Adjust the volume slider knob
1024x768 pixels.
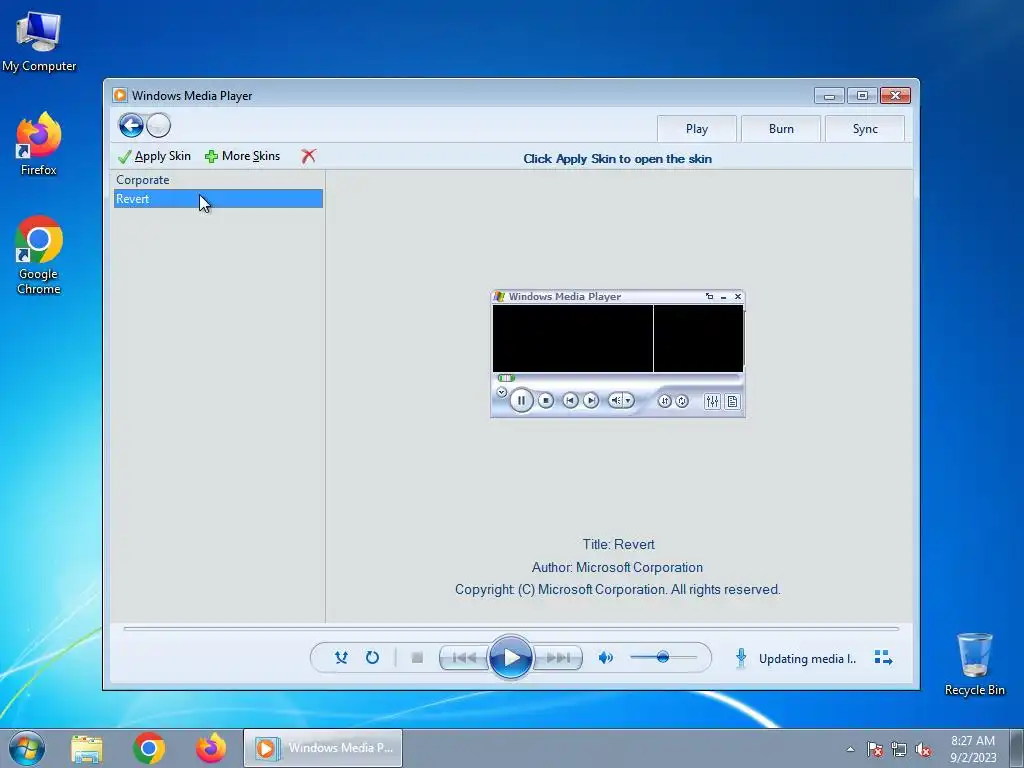tap(663, 657)
